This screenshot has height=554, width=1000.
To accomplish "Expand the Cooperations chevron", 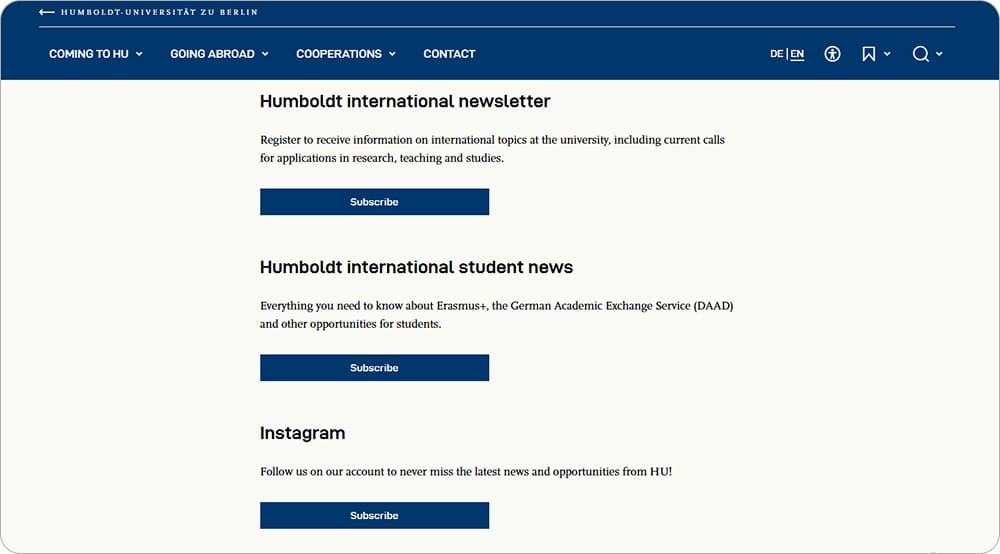I will [x=392, y=54].
